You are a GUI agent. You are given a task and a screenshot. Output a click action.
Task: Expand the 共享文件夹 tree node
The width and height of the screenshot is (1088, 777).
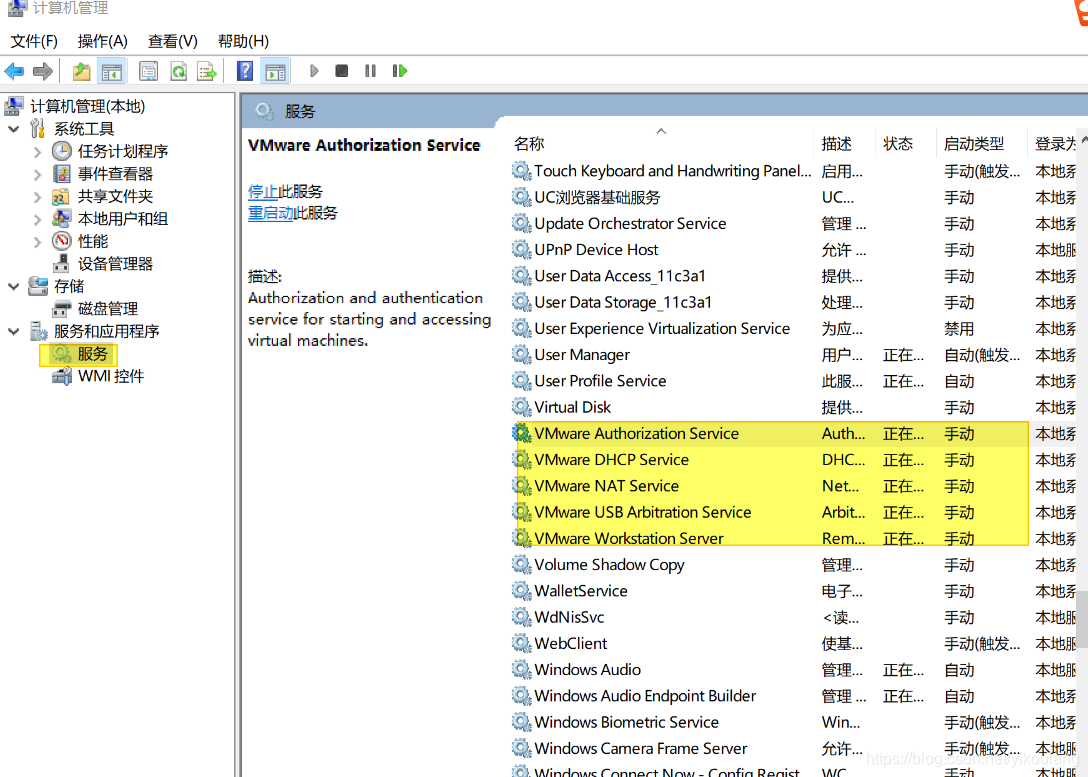pos(37,197)
